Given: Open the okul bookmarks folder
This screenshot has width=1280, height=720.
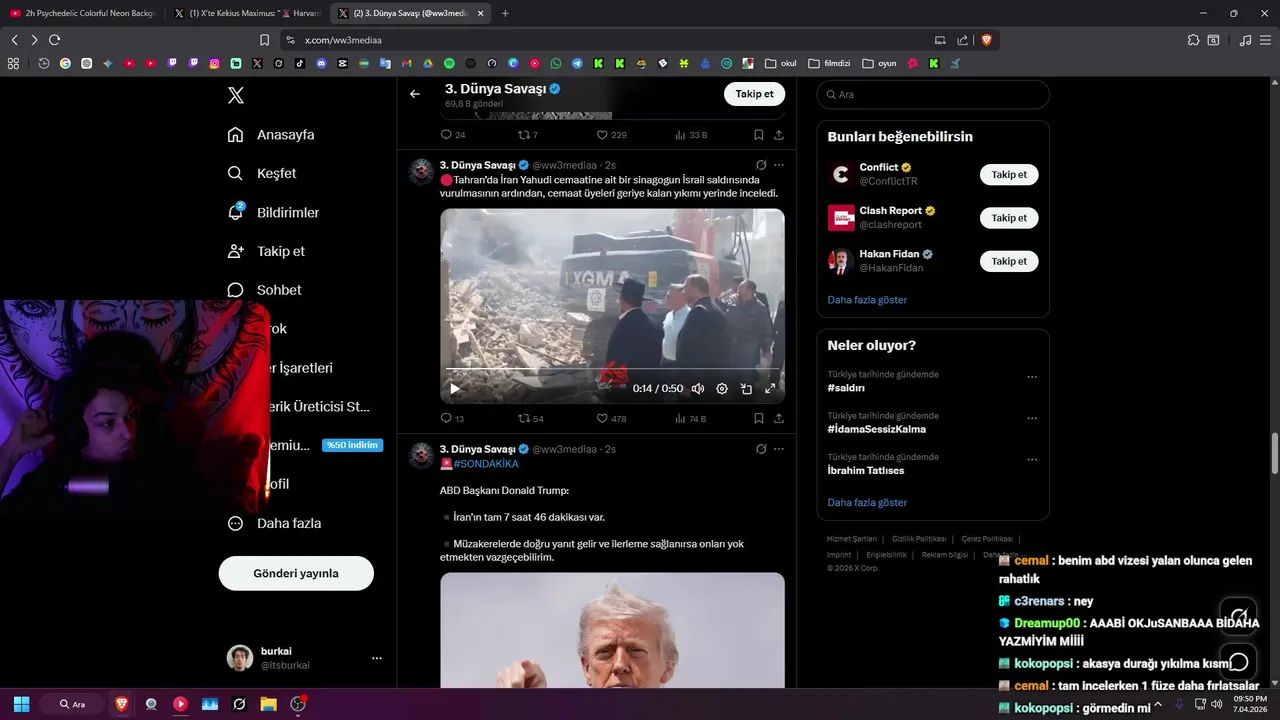Looking at the screenshot, I should pyautogui.click(x=781, y=63).
